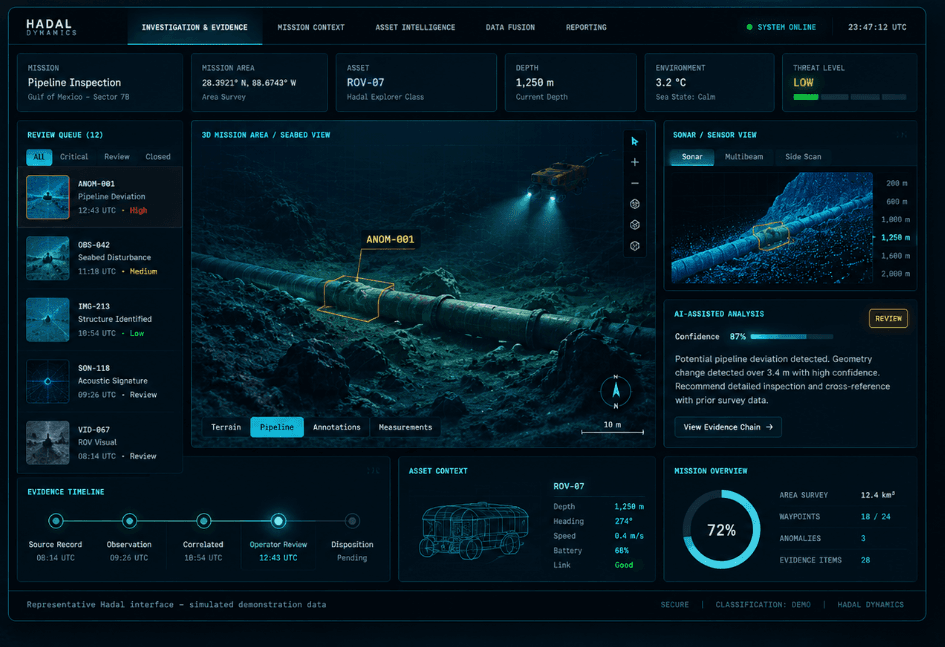Click the Operator Review timeline node
945x647 pixels.
(x=278, y=520)
